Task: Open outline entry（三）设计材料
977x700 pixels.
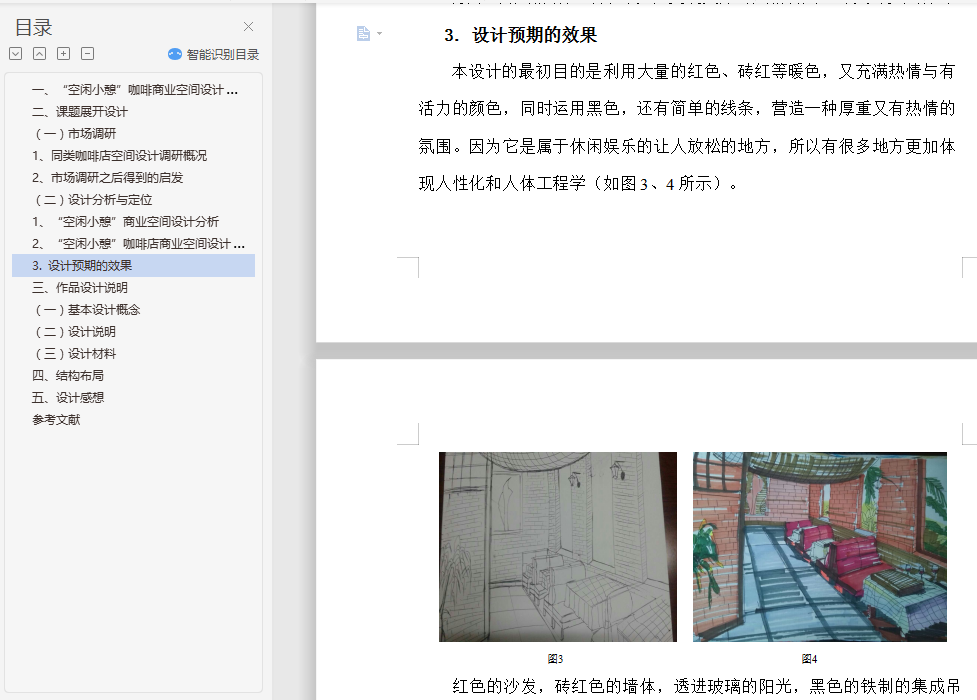Action: [75, 353]
